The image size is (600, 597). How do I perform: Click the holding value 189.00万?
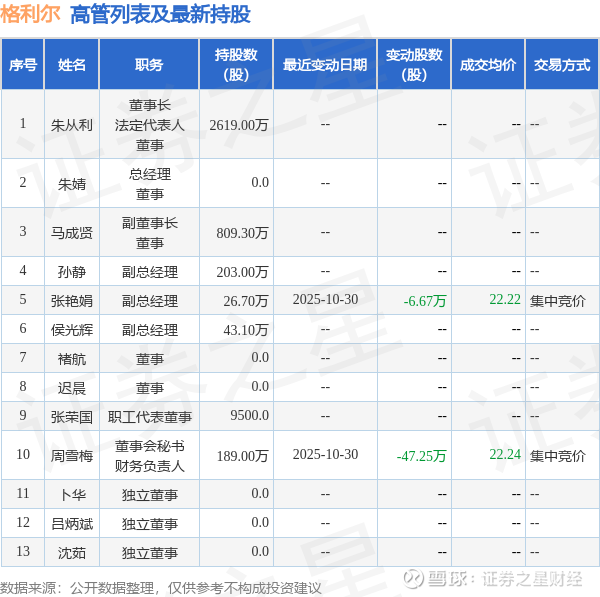(242, 456)
